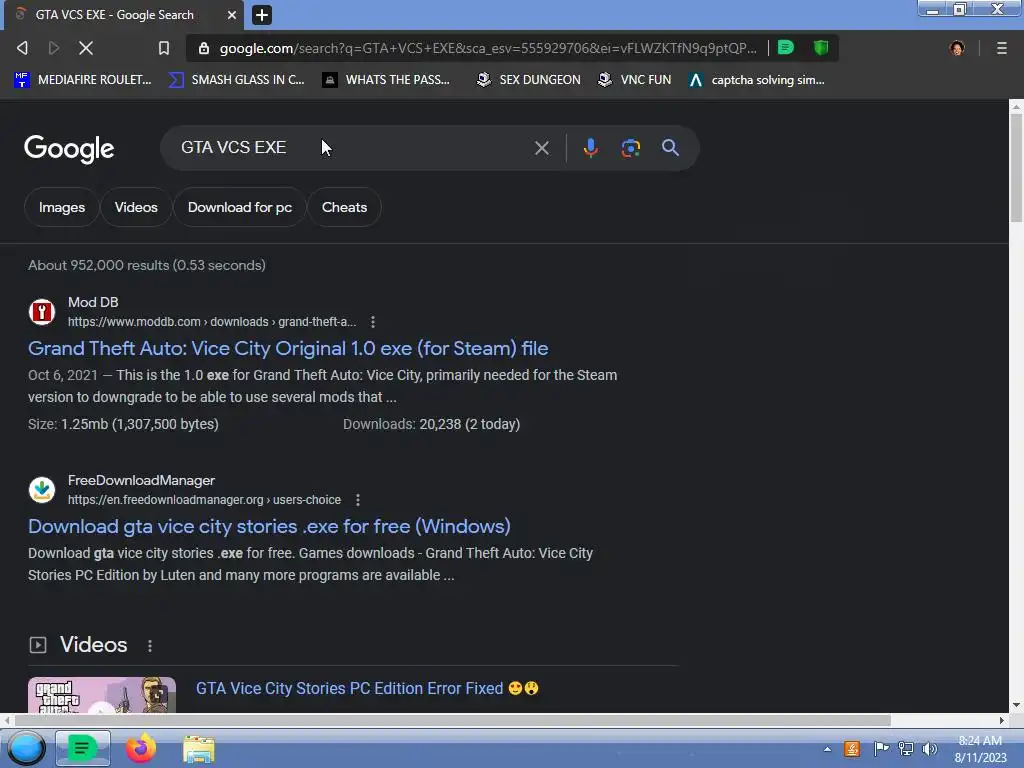Image resolution: width=1024 pixels, height=768 pixels.
Task: Filter results by Videos chip
Action: 136,207
